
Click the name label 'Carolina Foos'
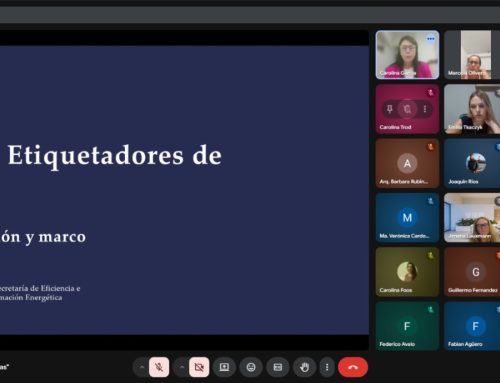click(x=396, y=290)
